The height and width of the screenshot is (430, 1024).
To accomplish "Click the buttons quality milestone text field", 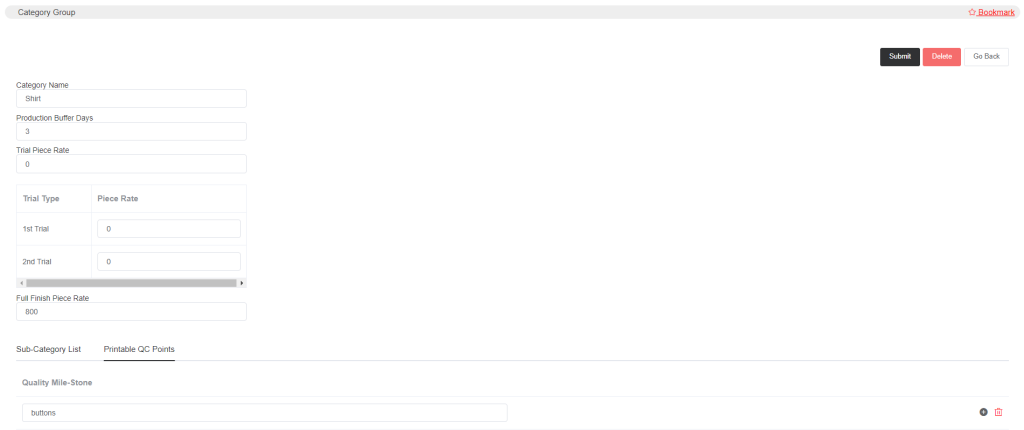I will pyautogui.click(x=264, y=412).
